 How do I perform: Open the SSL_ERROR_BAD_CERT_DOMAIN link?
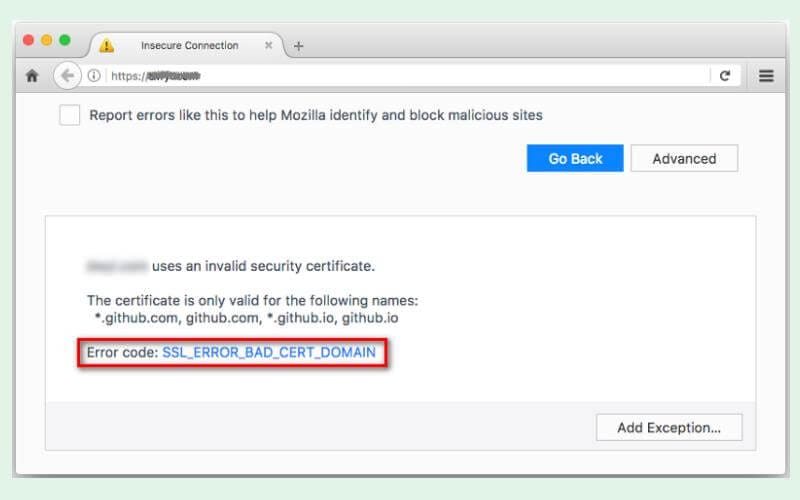(269, 352)
